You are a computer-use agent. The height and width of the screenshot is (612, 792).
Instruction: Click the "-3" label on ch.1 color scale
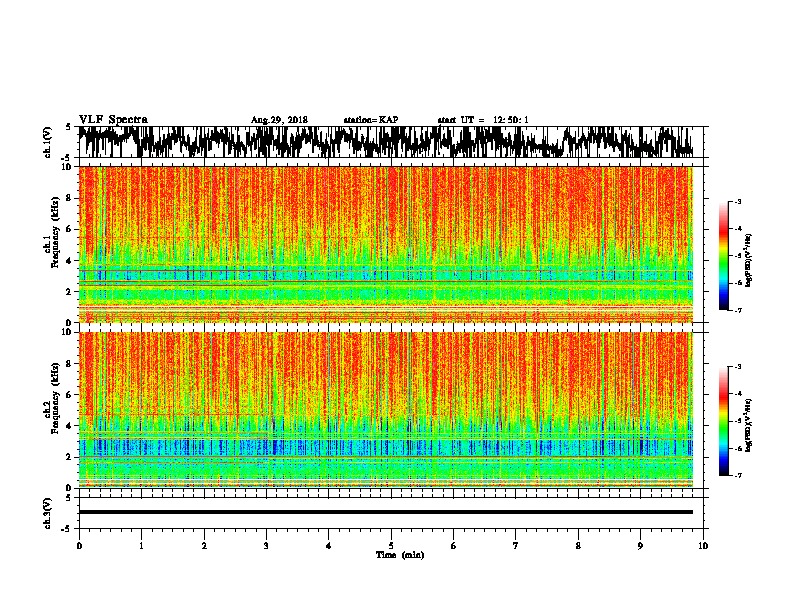(x=737, y=202)
